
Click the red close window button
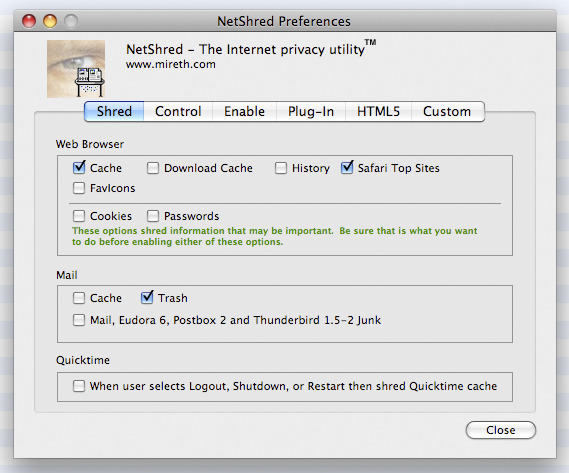tap(29, 21)
